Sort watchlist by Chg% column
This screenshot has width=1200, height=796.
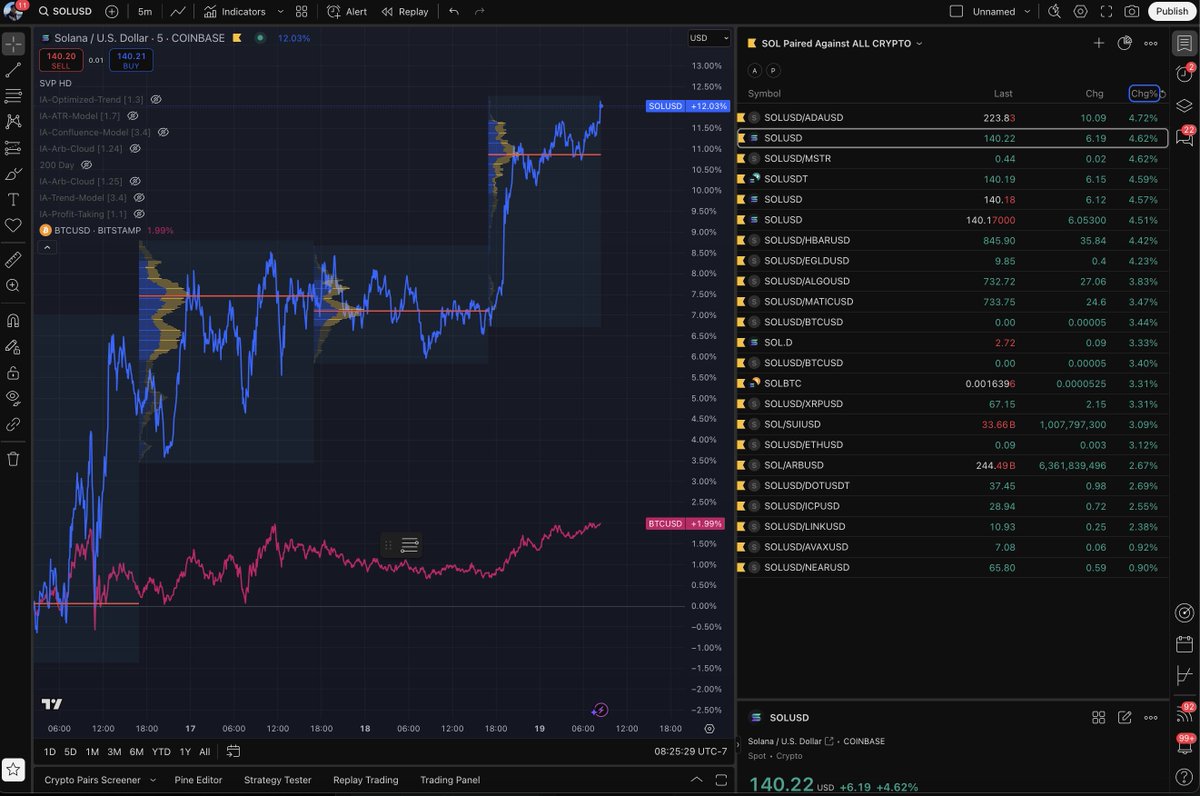tap(1144, 93)
